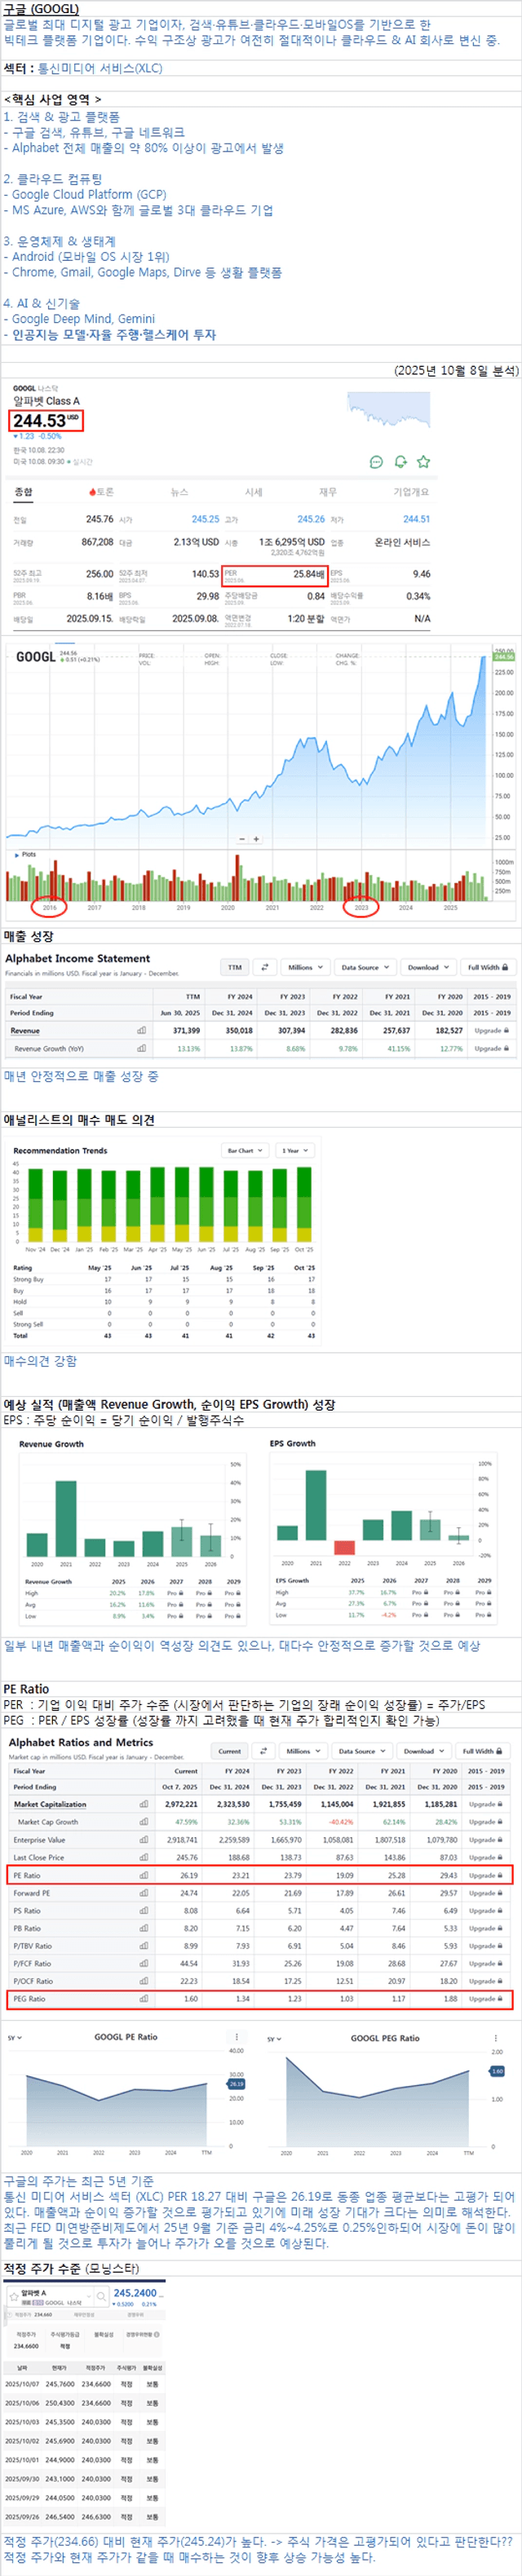Select the 토론 tab
The image size is (522, 2576).
[101, 492]
